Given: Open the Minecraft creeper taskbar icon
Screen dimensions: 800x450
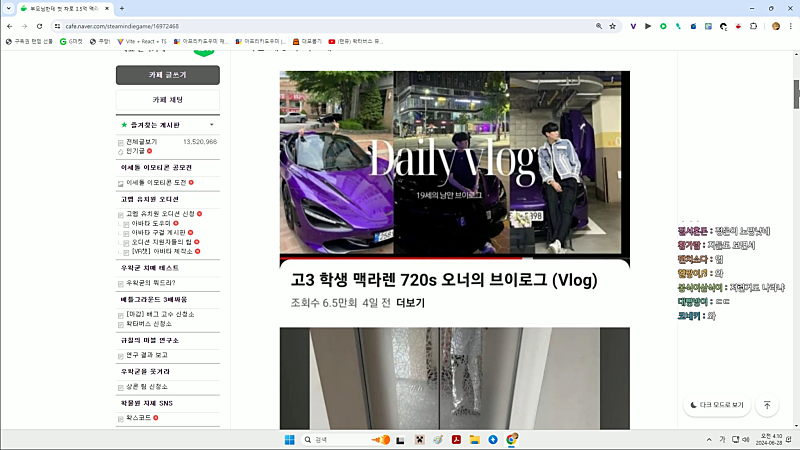Looking at the screenshot, I should coord(419,440).
